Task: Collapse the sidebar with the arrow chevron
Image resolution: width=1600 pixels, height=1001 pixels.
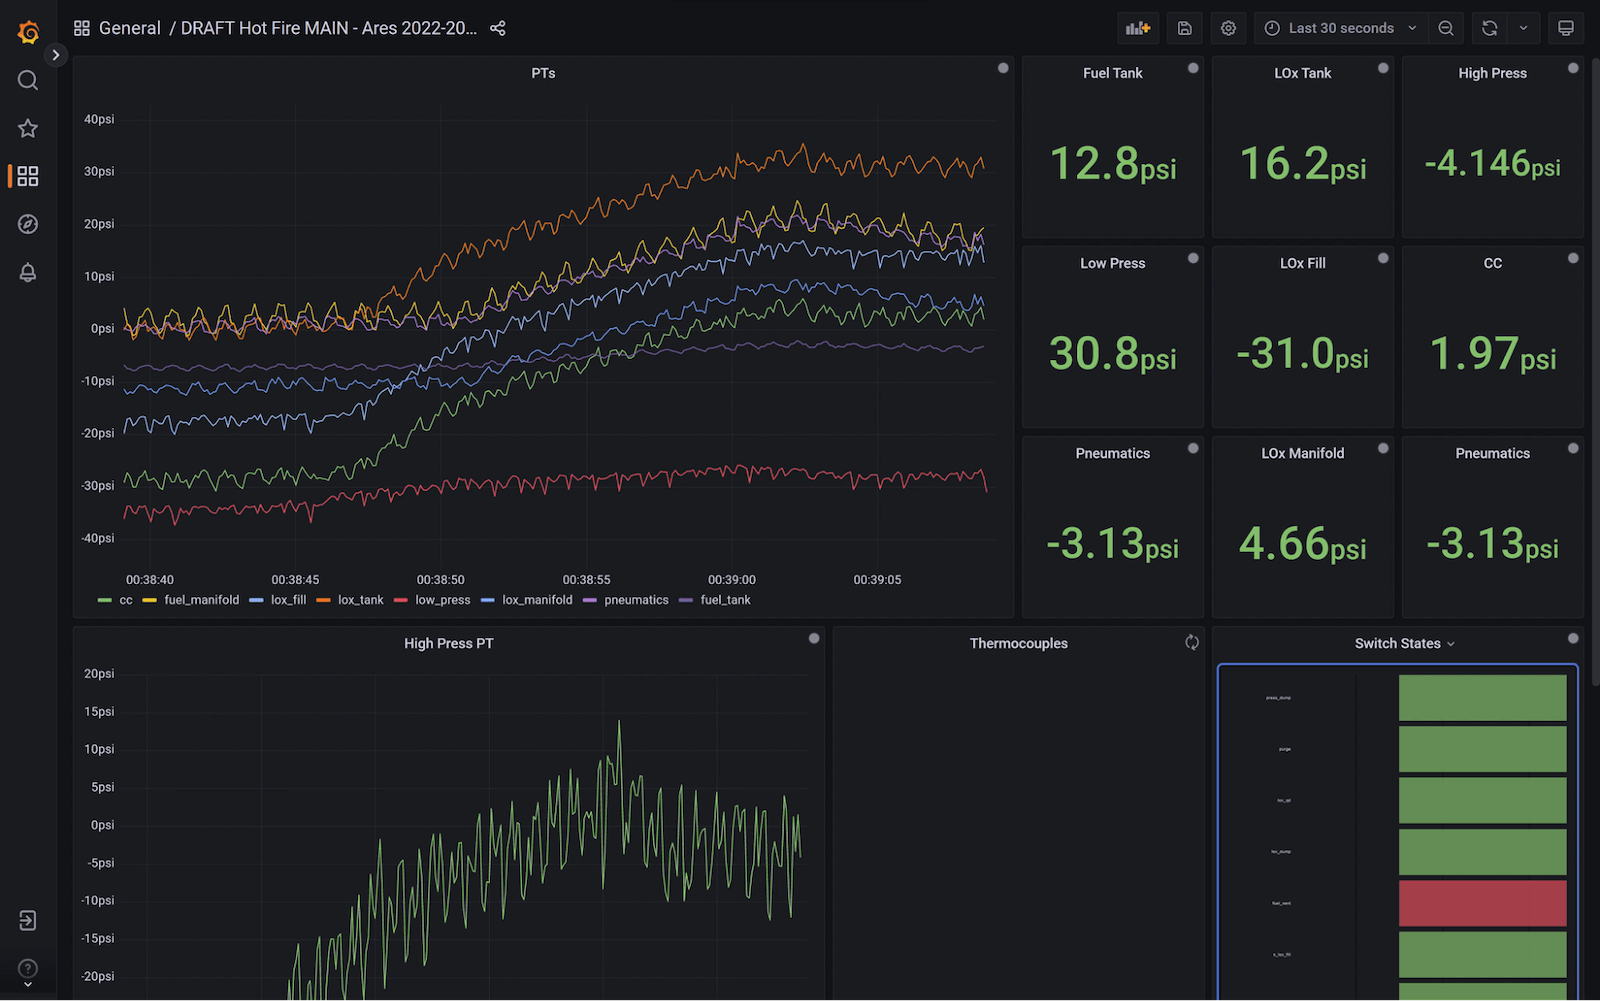Action: tap(56, 54)
